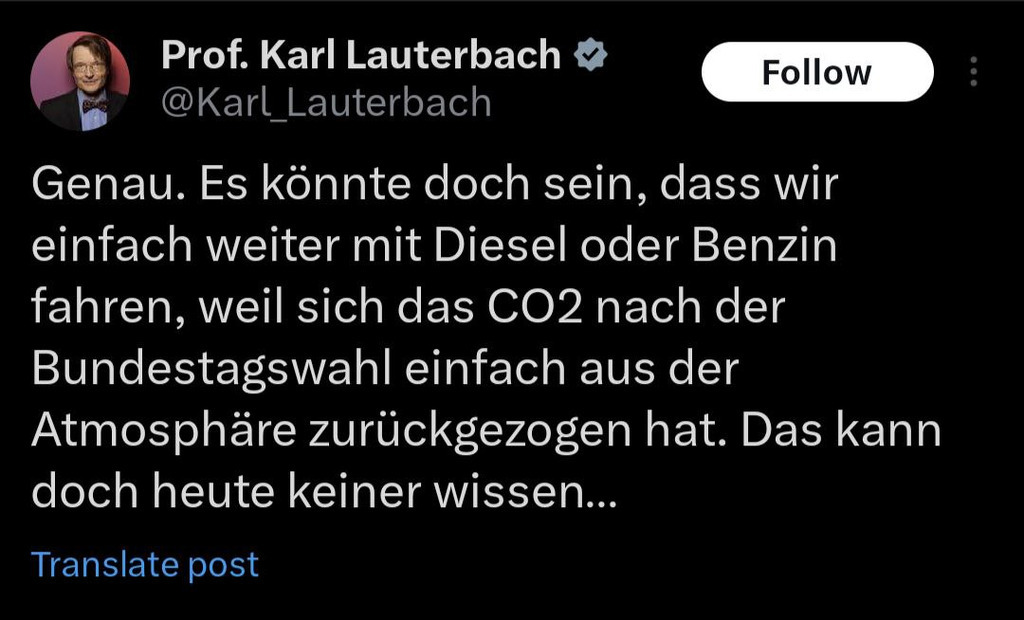1024x620 pixels.
Task: Click the display name Prof. Karl Lauterbach
Action: 360,56
